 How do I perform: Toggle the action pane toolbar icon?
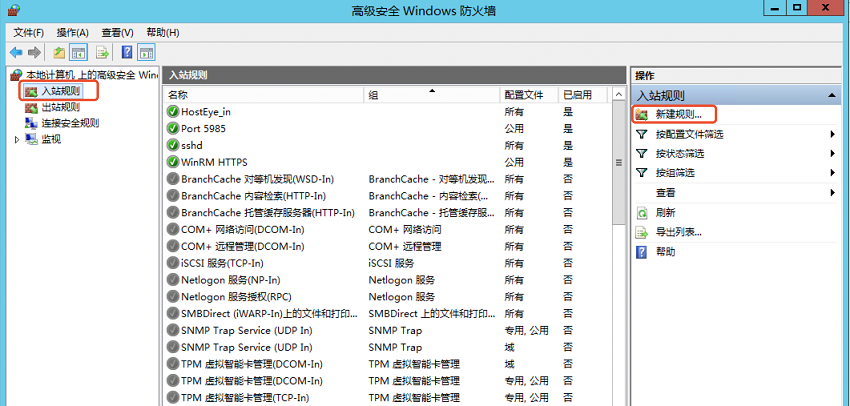[146, 52]
